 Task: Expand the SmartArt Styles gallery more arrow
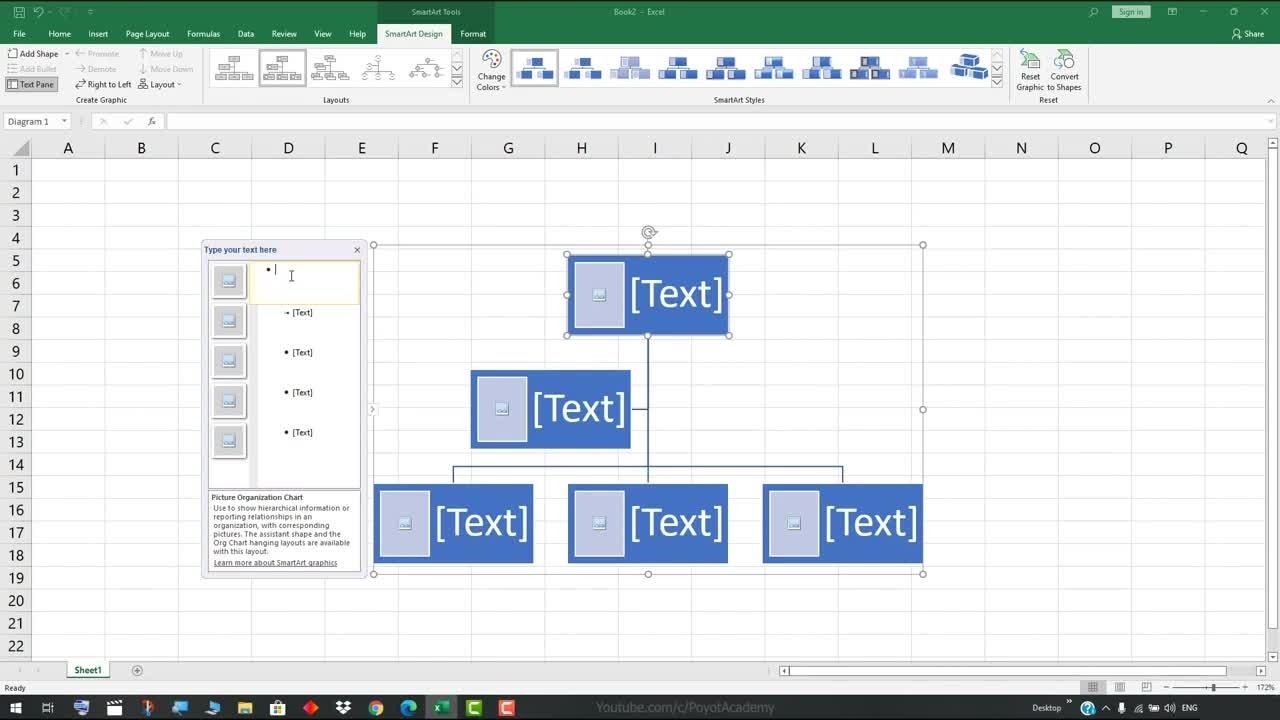point(997,83)
